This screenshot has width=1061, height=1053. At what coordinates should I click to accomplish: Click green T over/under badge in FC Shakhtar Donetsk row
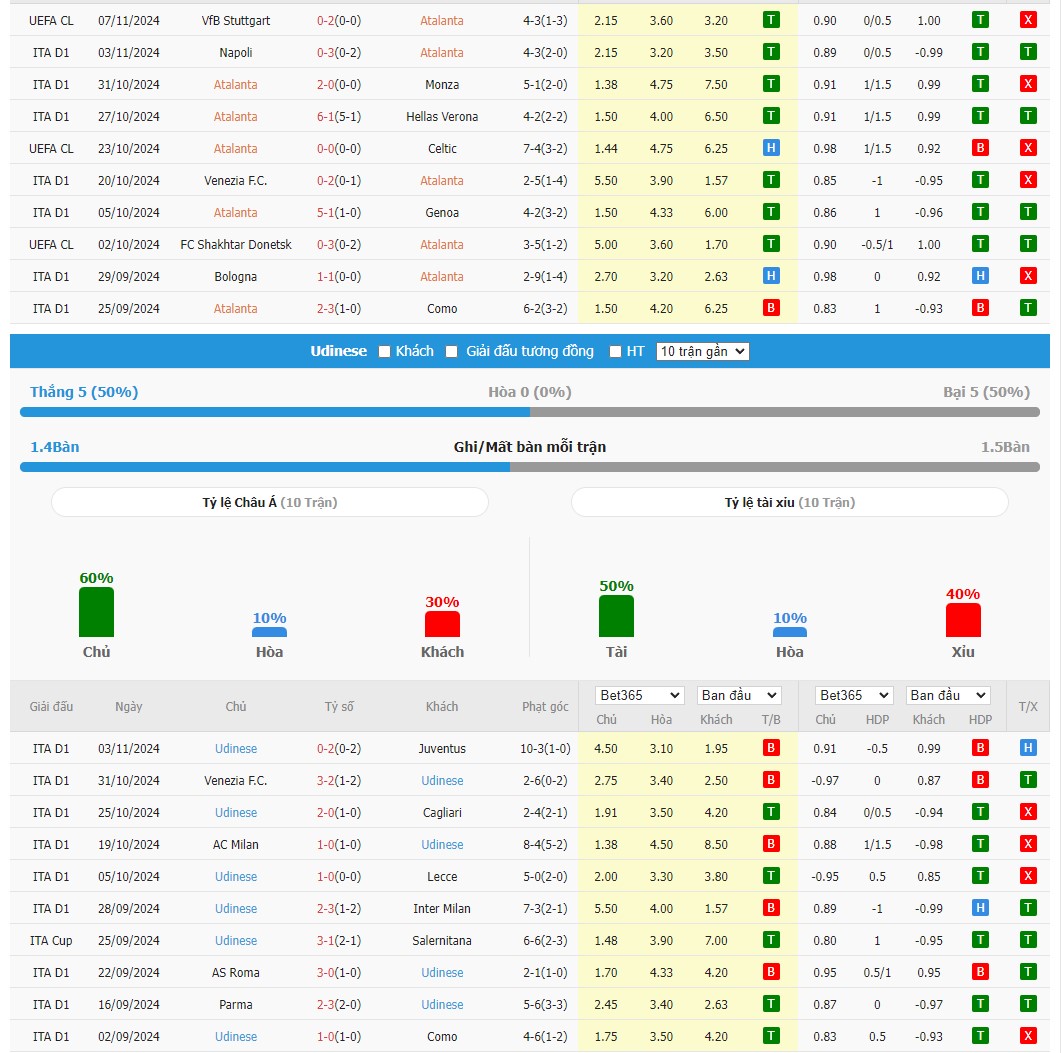[x=1028, y=244]
